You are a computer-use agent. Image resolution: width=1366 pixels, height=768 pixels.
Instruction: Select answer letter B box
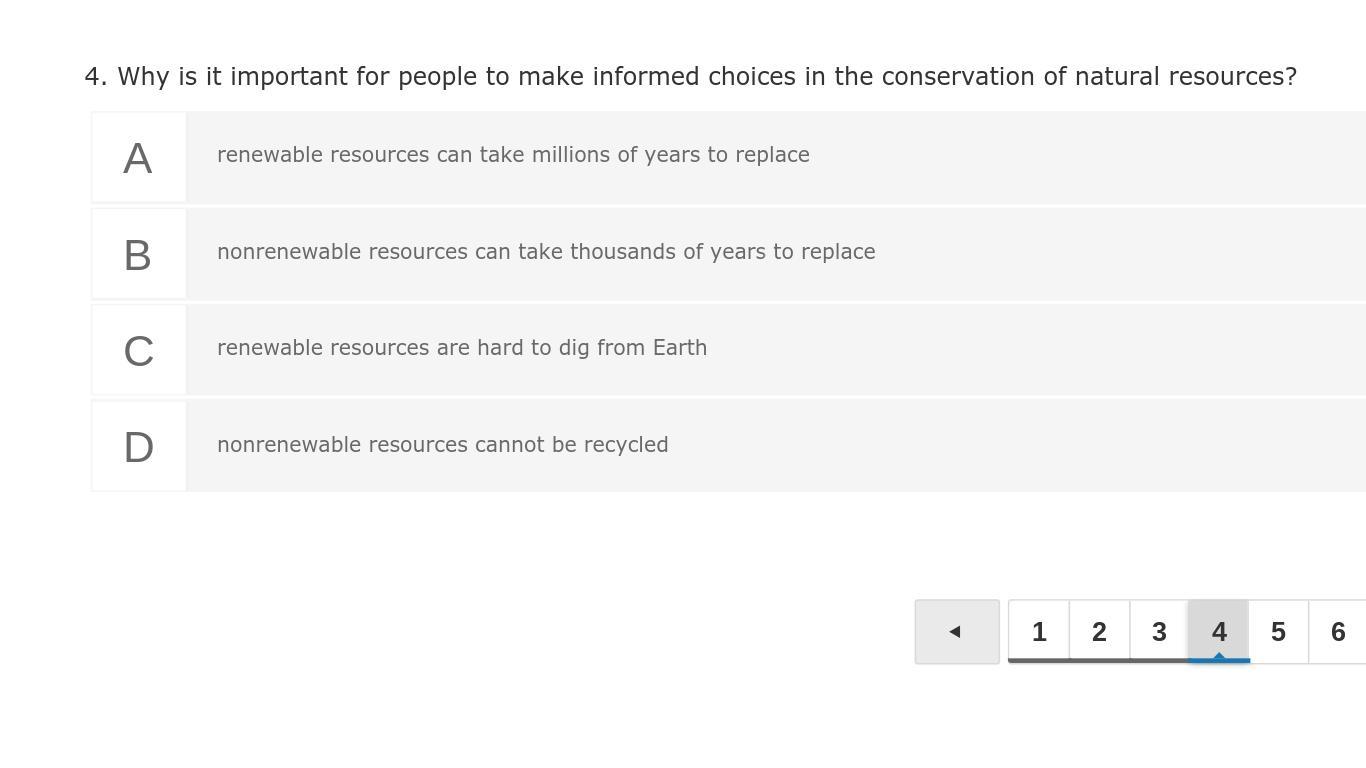coord(138,254)
